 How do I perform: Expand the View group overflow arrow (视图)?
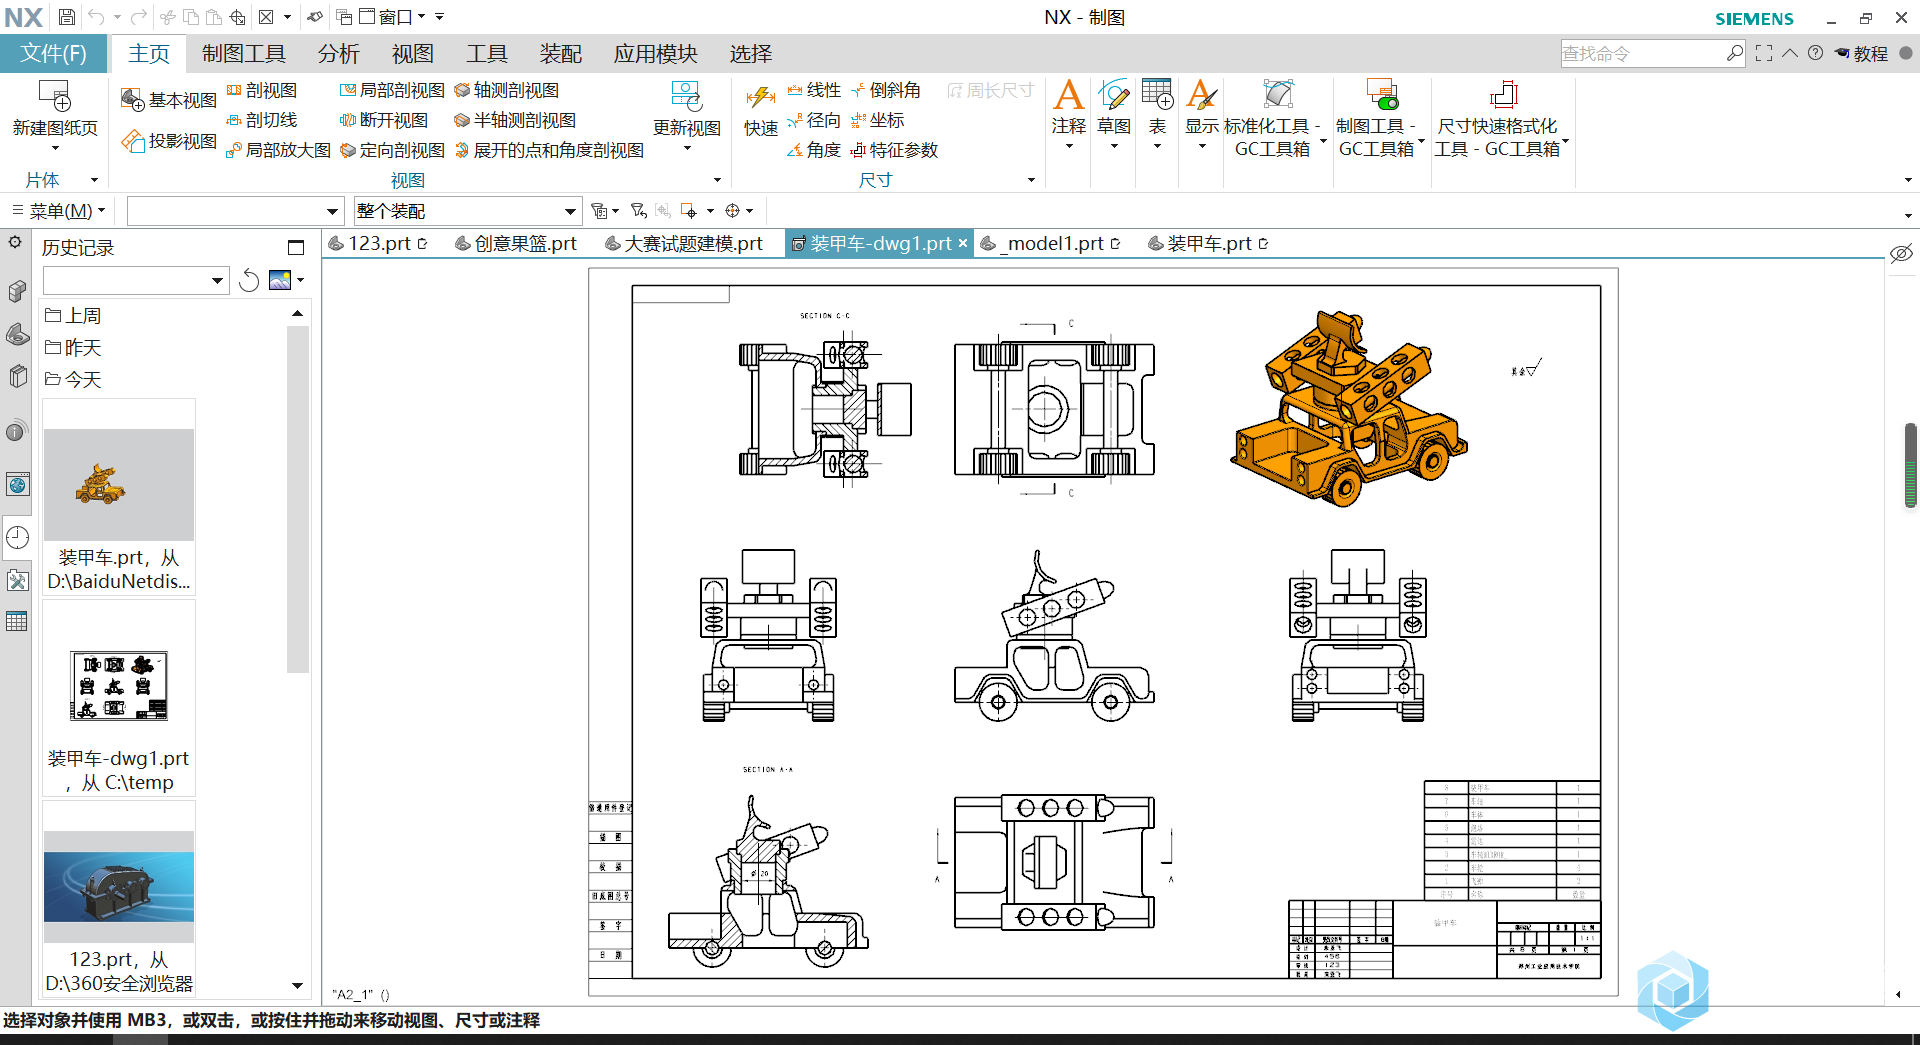717,180
